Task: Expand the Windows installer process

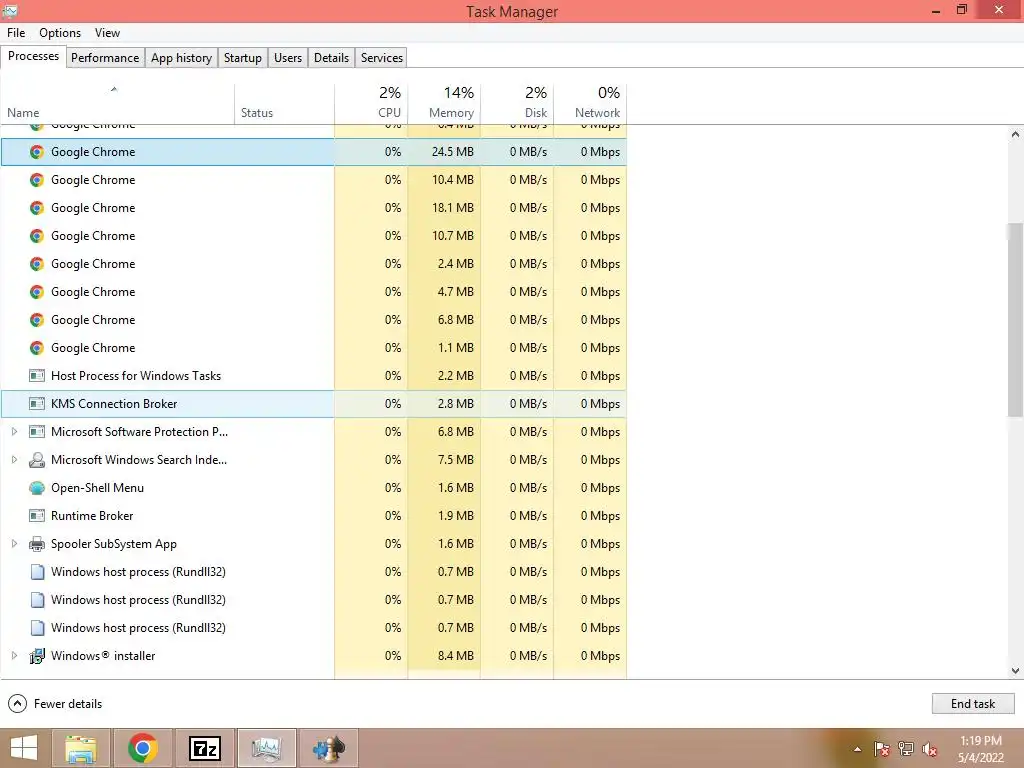Action: pyautogui.click(x=14, y=656)
